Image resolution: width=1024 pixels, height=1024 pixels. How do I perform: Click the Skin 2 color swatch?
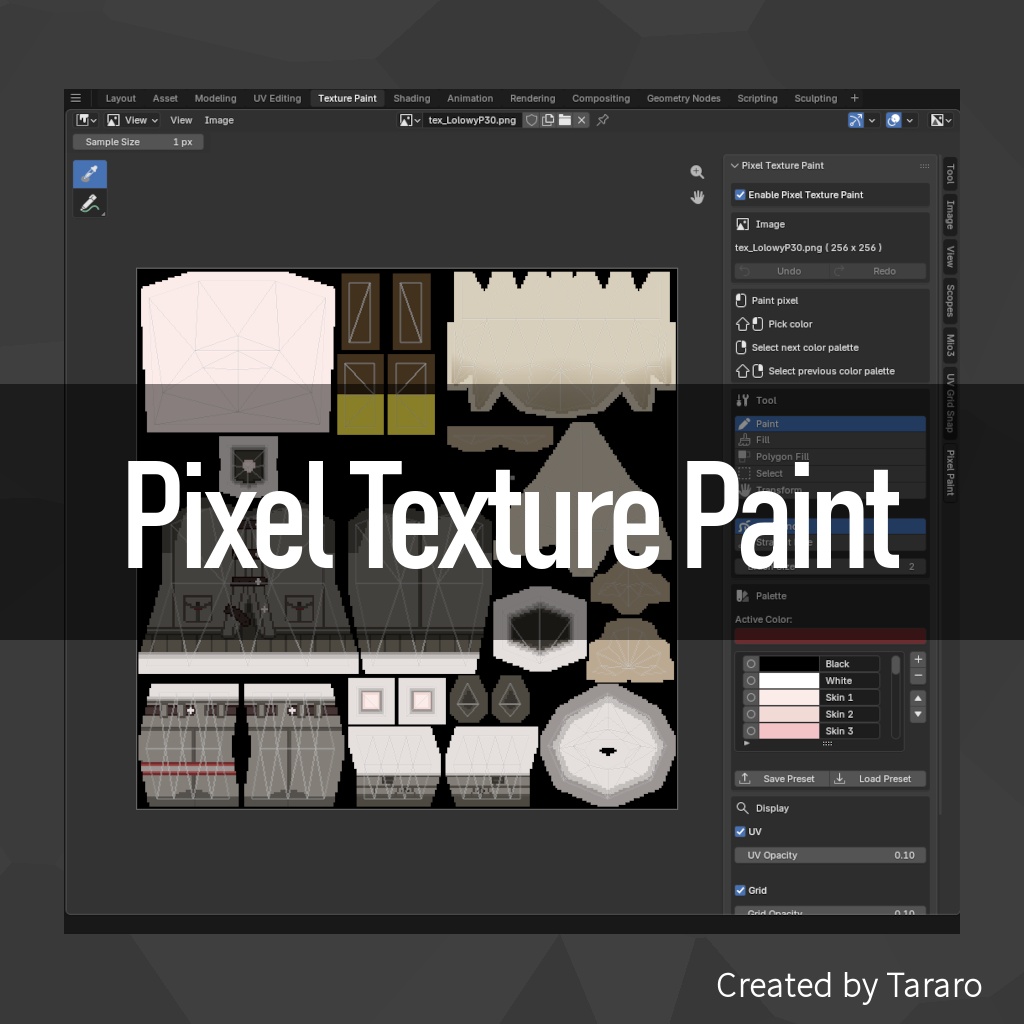point(789,714)
